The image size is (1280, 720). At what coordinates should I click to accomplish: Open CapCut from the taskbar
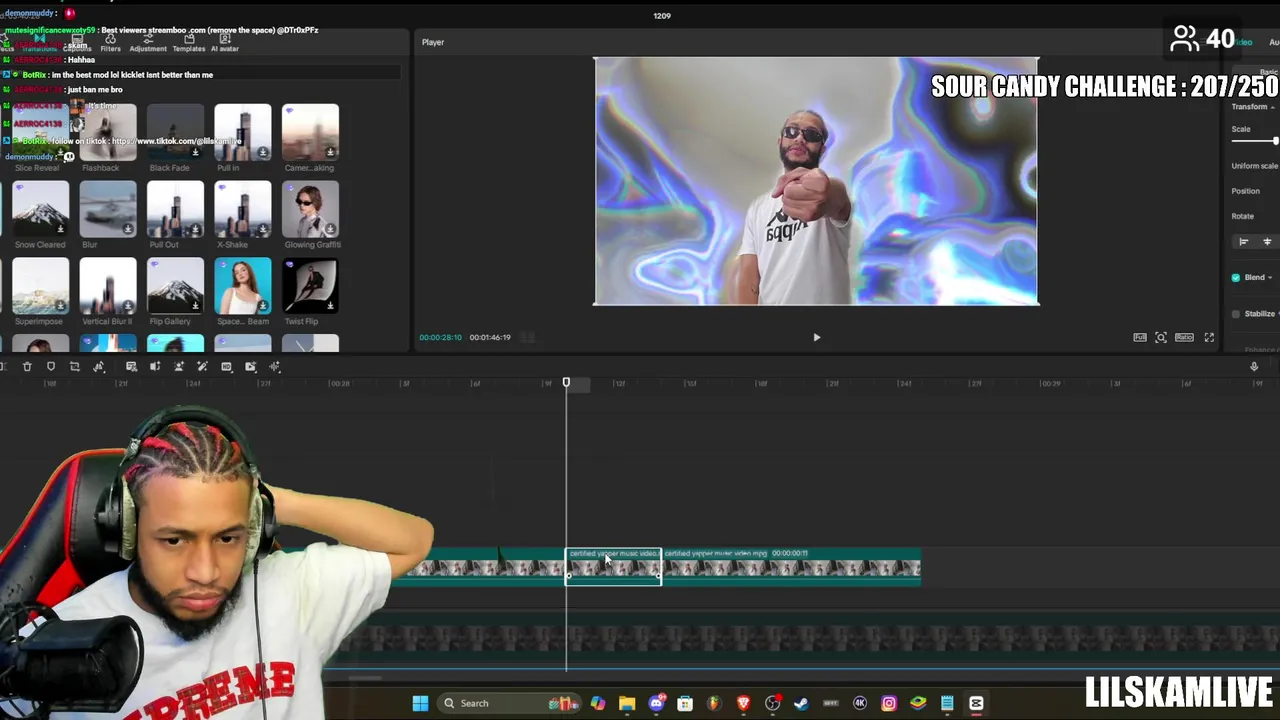pos(976,703)
